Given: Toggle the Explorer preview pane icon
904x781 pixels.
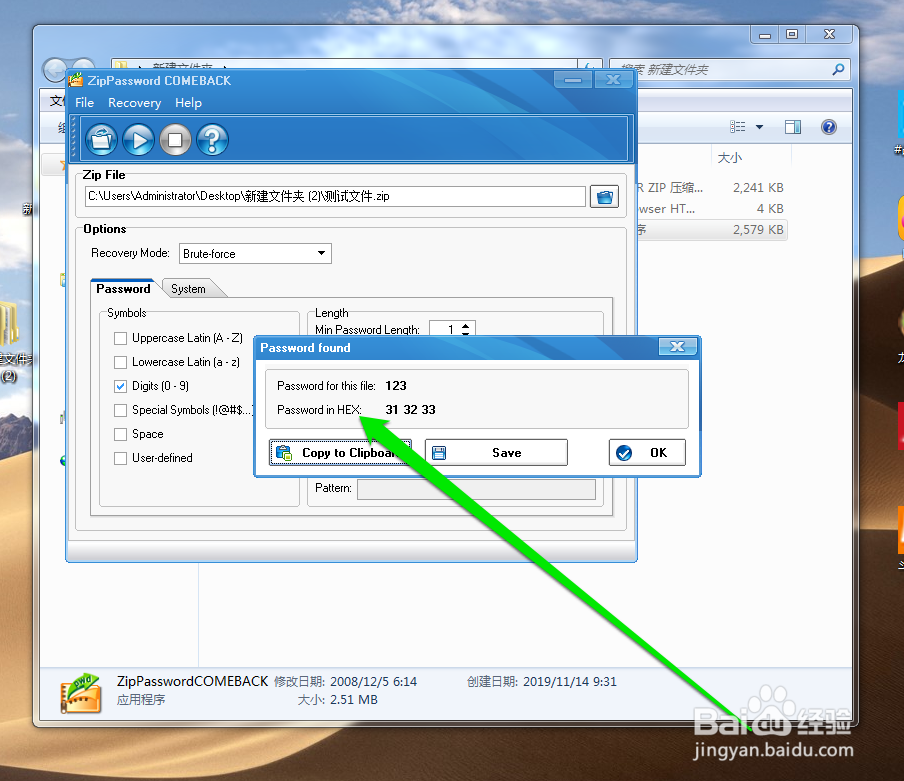Looking at the screenshot, I should (793, 127).
